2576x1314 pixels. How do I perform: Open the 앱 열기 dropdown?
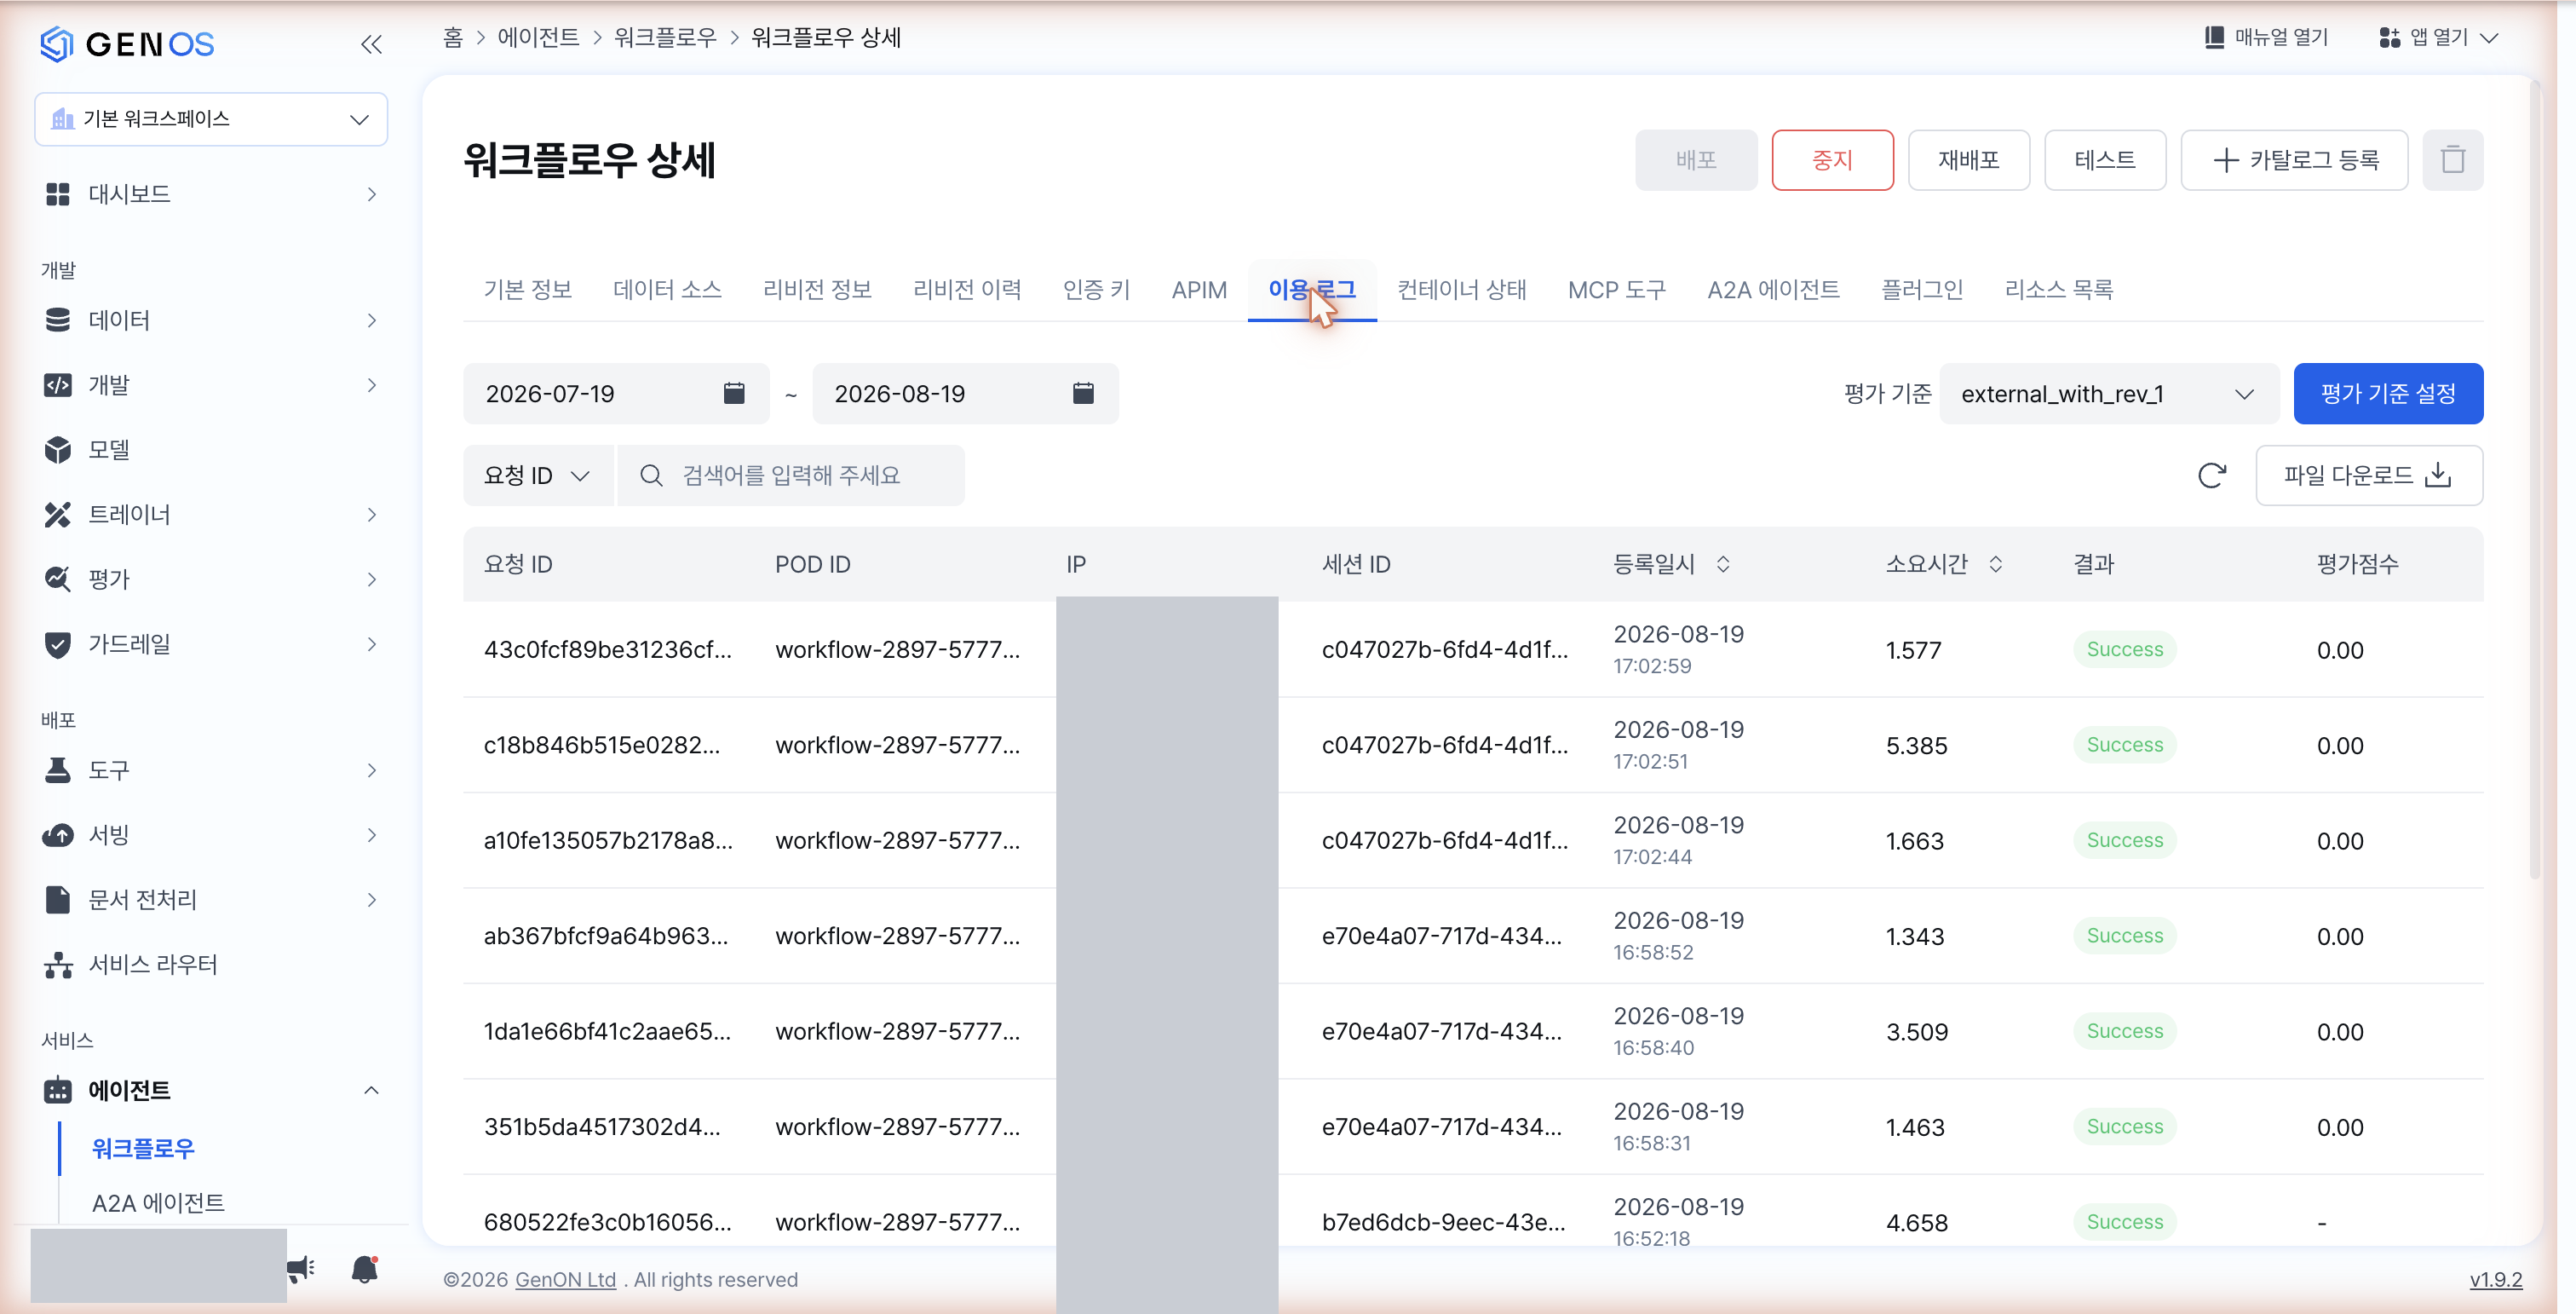click(x=2439, y=38)
